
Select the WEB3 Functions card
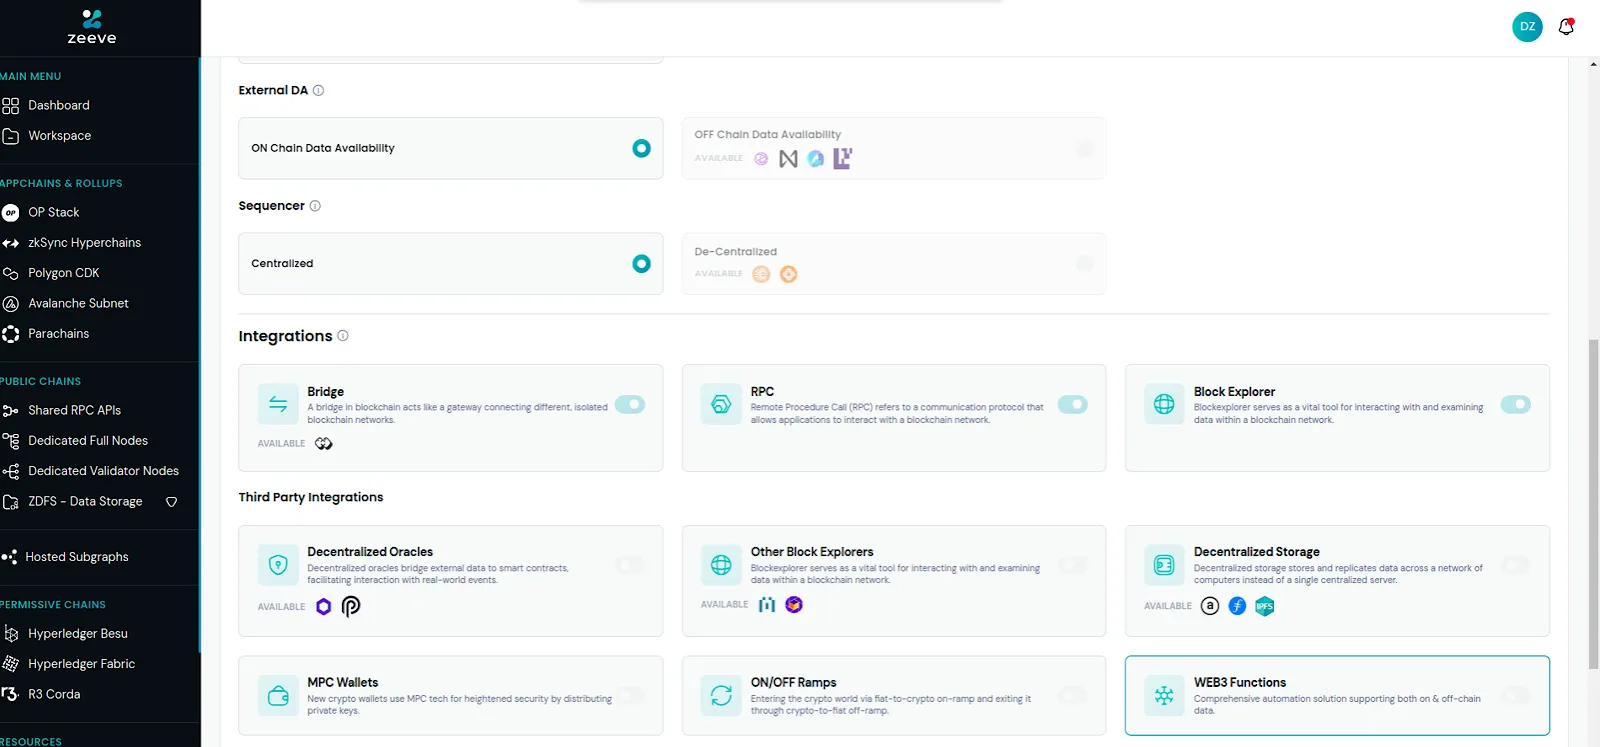tap(1336, 695)
